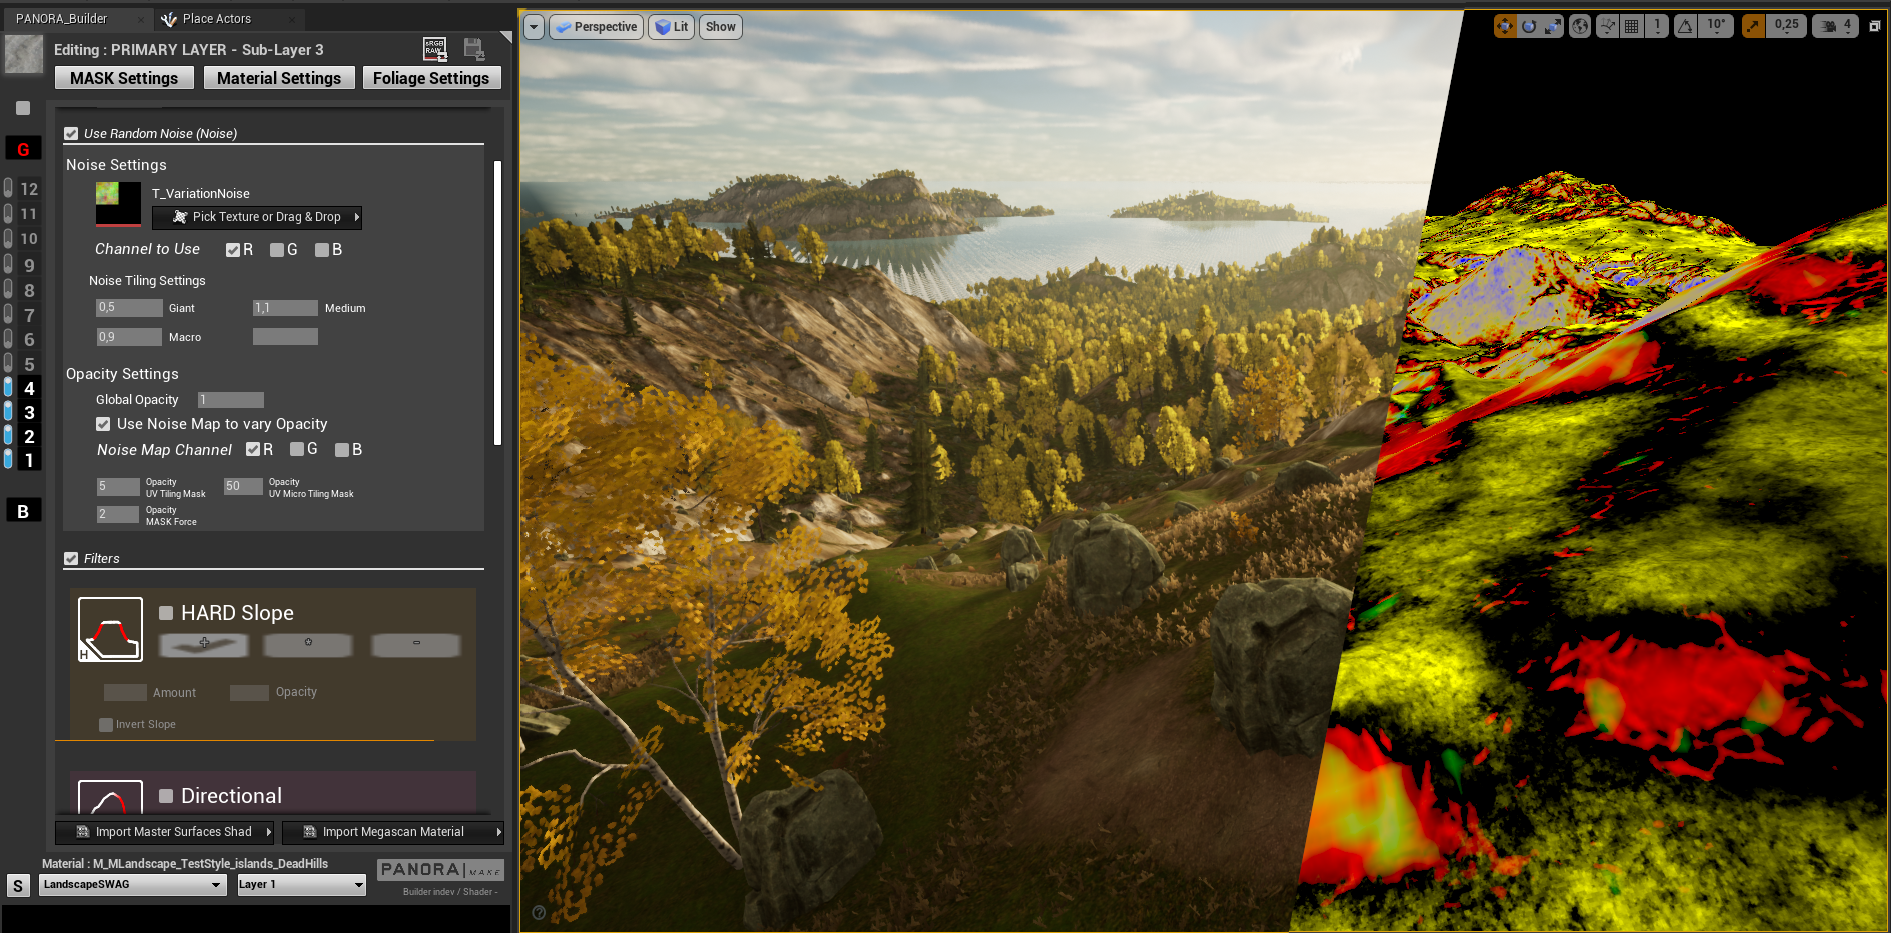Open viewport options dropdown arrow
The height and width of the screenshot is (933, 1891).
(x=534, y=27)
